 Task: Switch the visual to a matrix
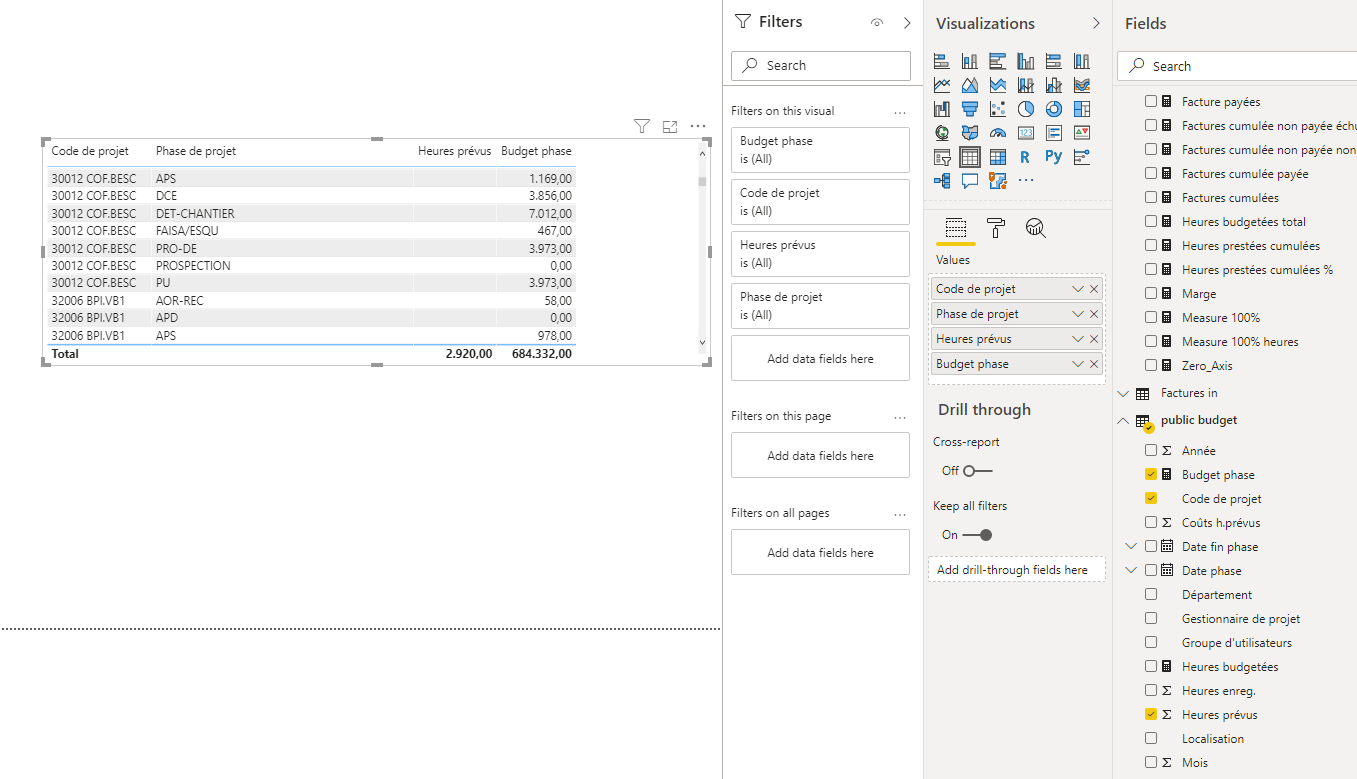[998, 157]
